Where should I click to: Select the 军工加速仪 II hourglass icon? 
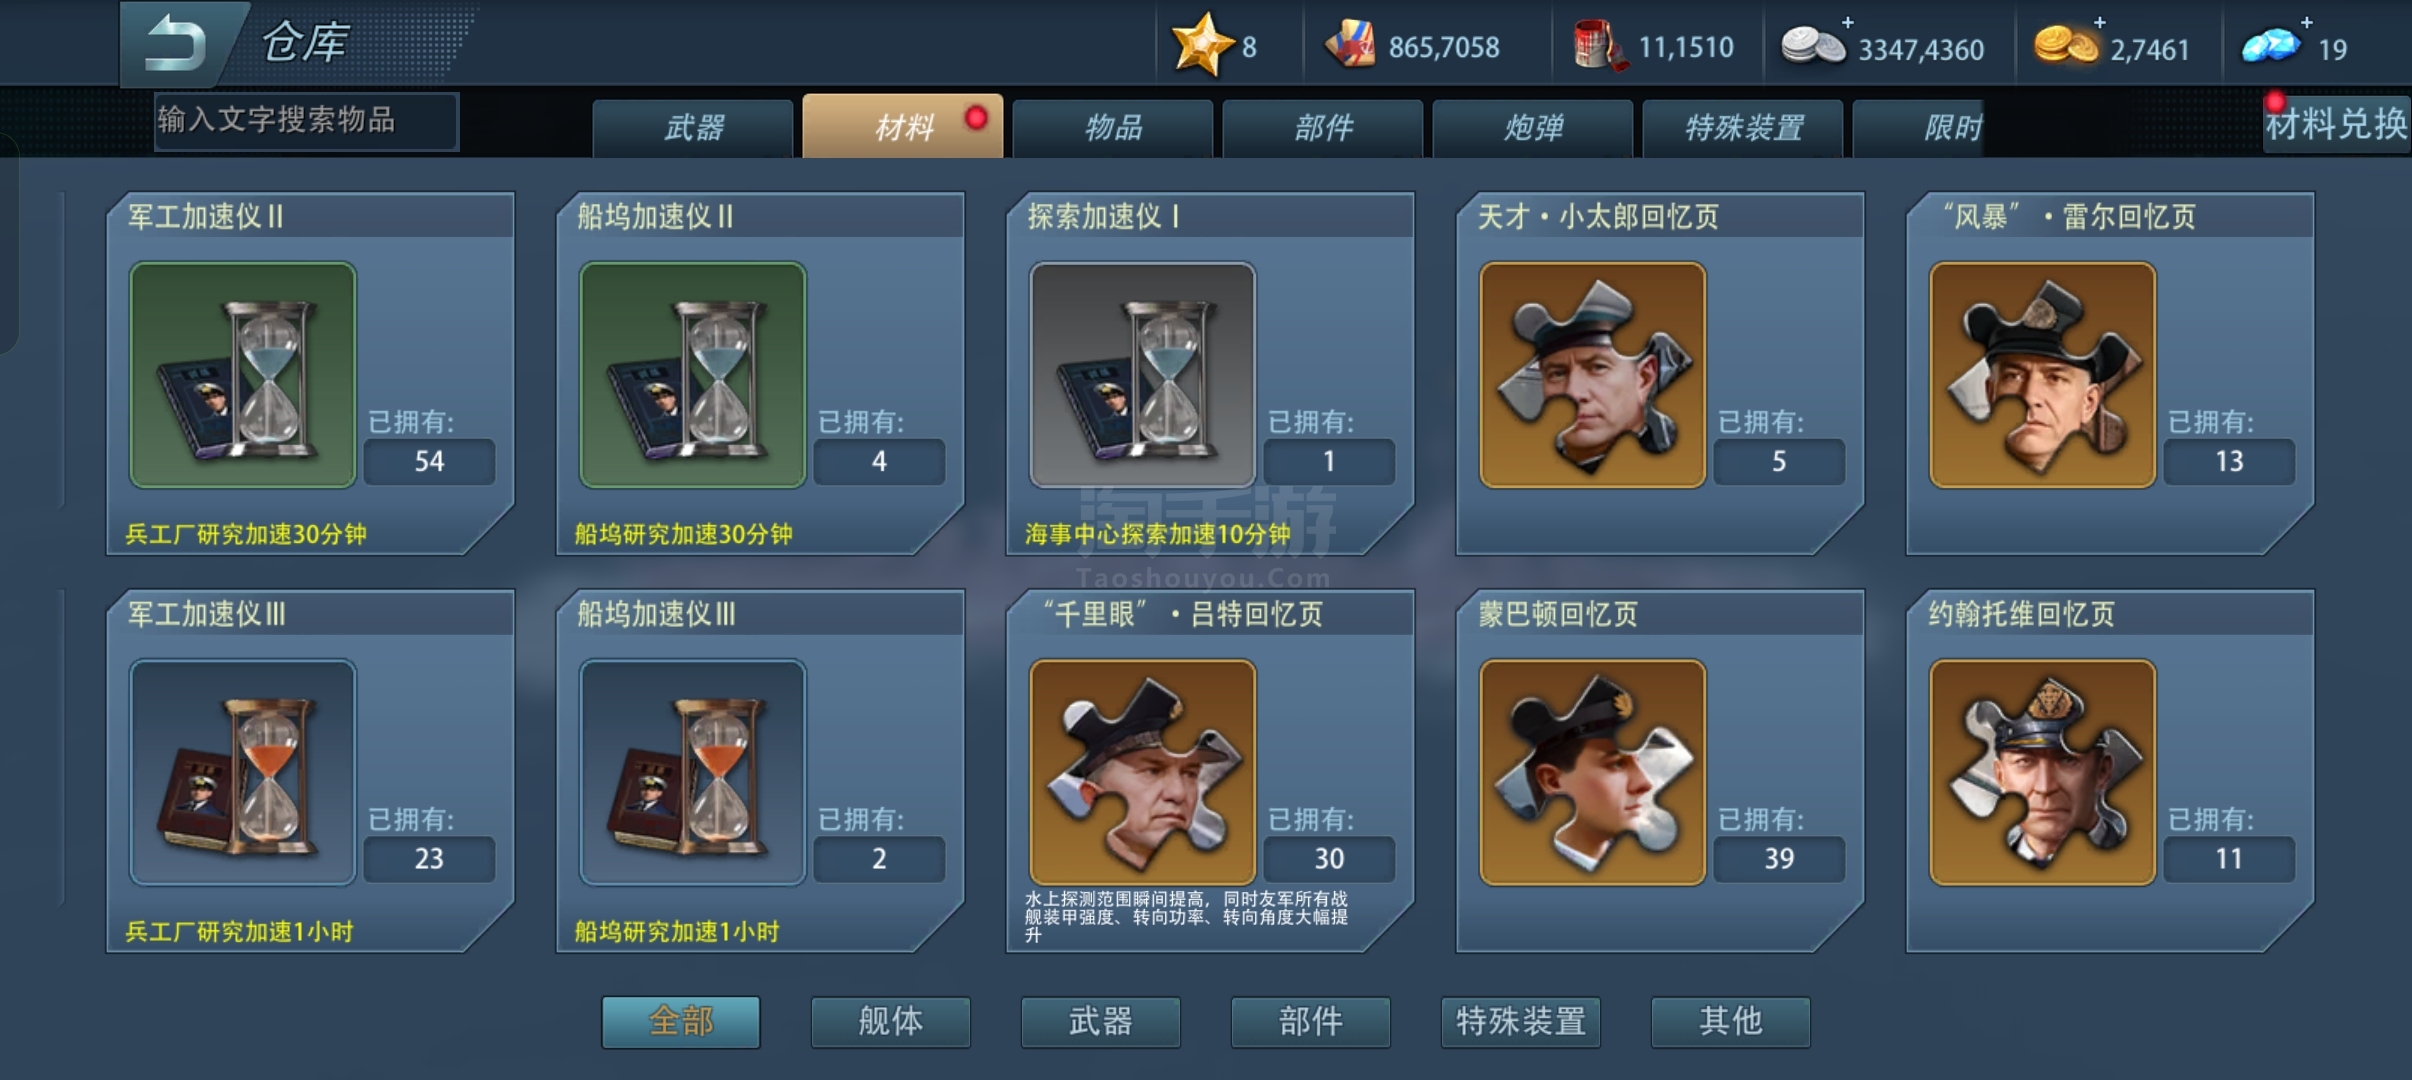click(243, 375)
